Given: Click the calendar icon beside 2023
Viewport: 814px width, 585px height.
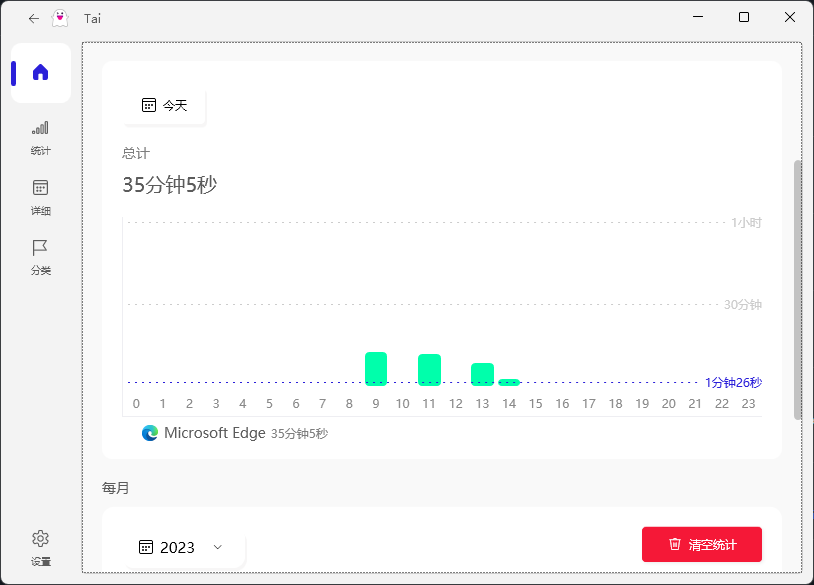Looking at the screenshot, I should point(146,547).
